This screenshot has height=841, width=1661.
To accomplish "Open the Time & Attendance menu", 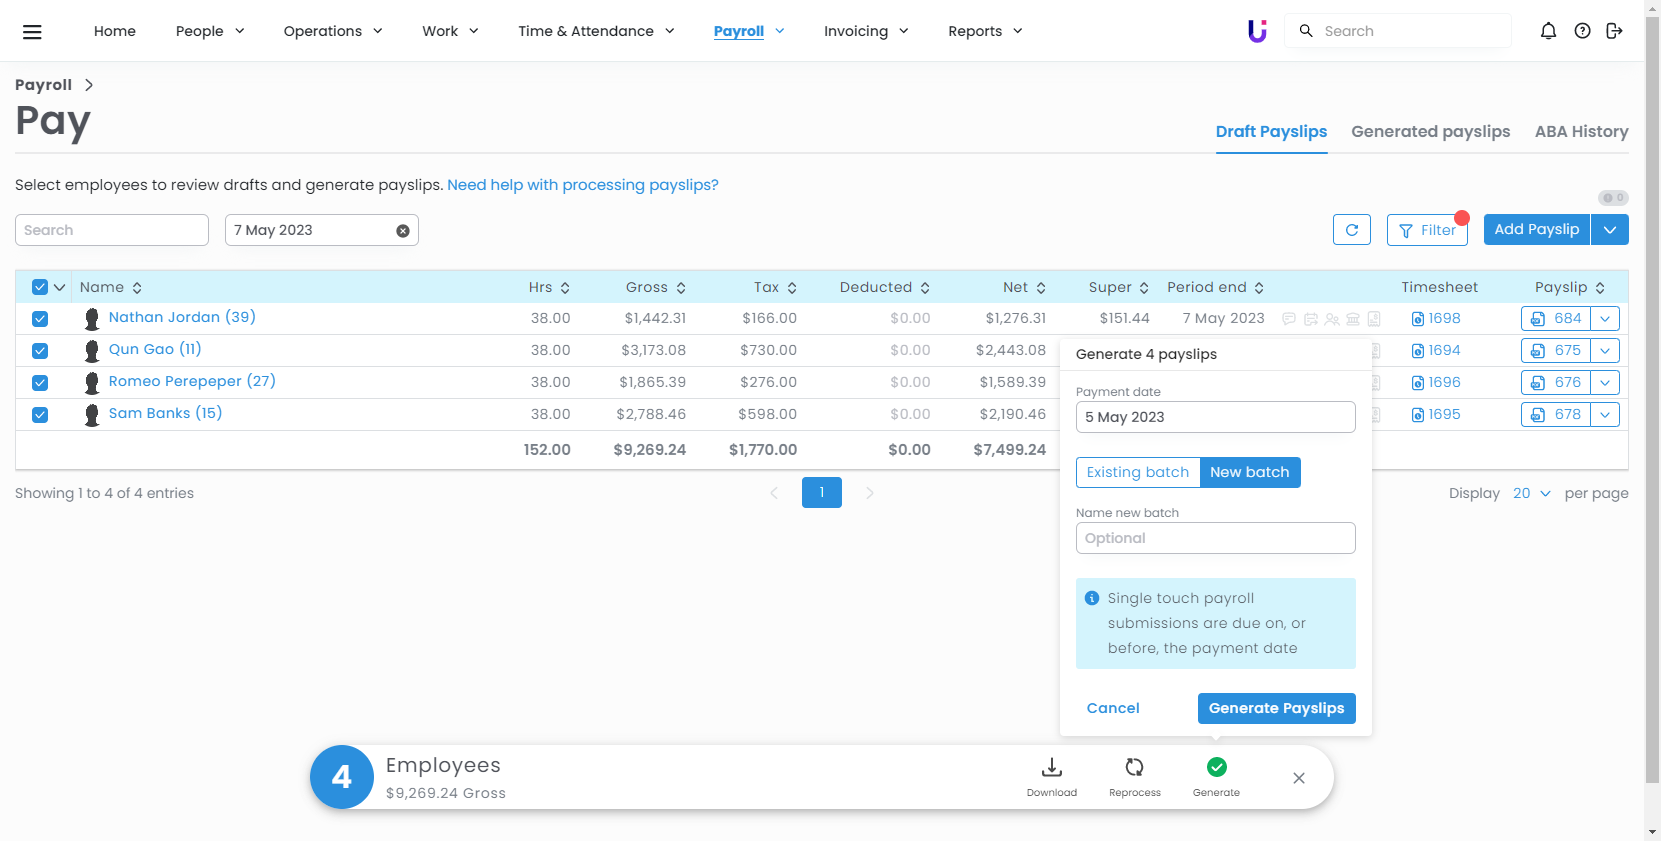I will click(x=596, y=31).
